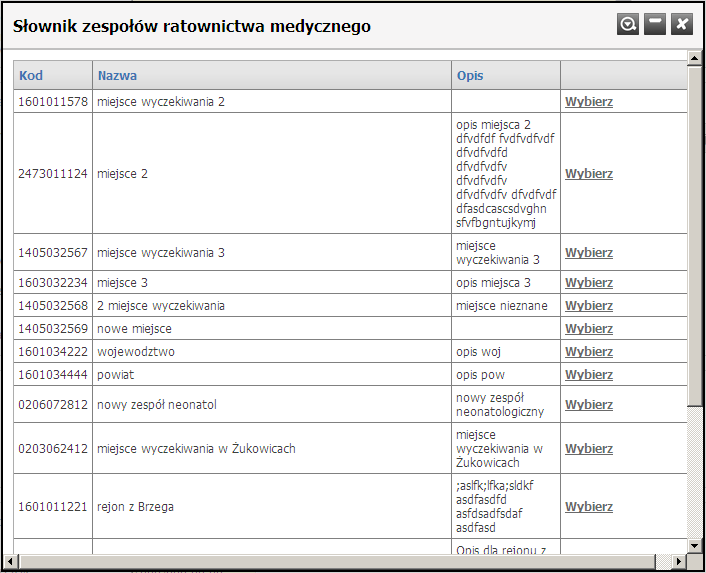Viewport: 706px width, 573px height.
Task: Choose Wybierz for nowe miejsce
Action: click(589, 329)
